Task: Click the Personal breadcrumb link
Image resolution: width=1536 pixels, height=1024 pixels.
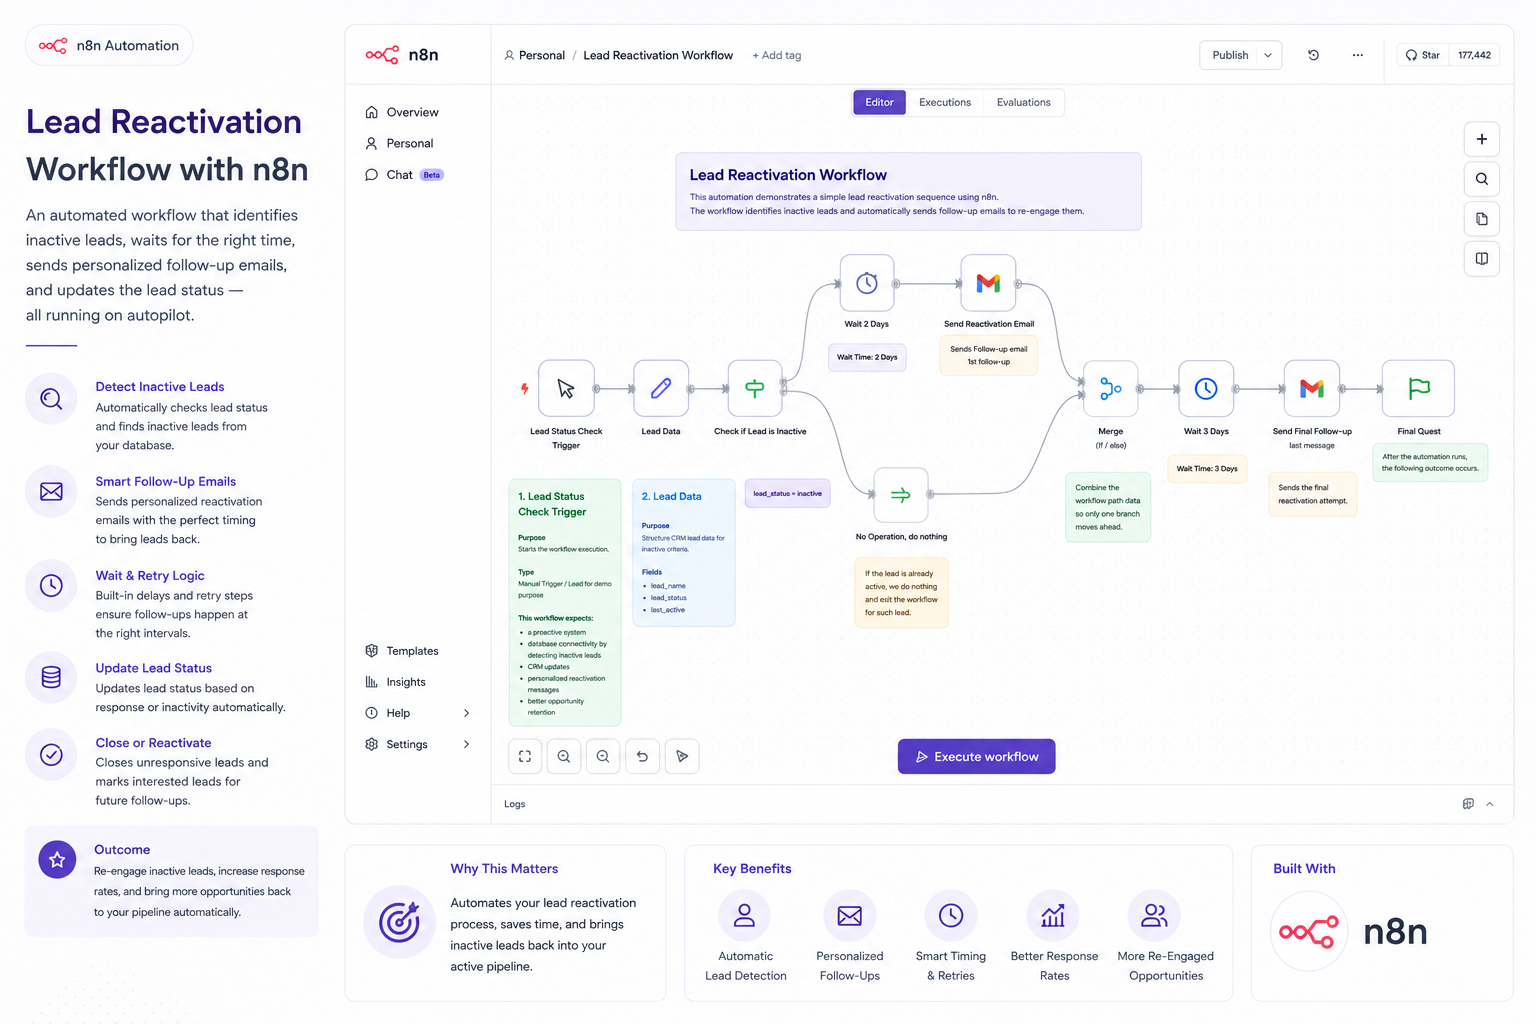Action: (535, 55)
